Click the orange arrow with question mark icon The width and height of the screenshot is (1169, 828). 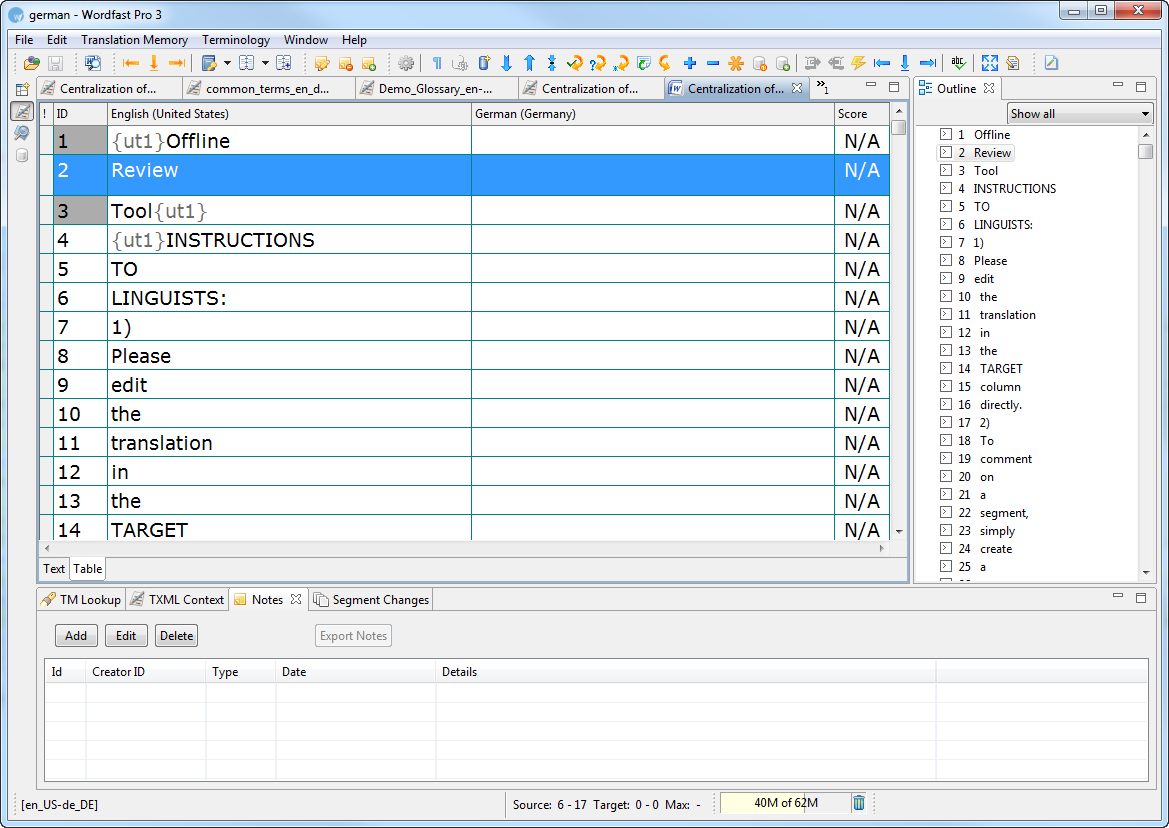(597, 63)
